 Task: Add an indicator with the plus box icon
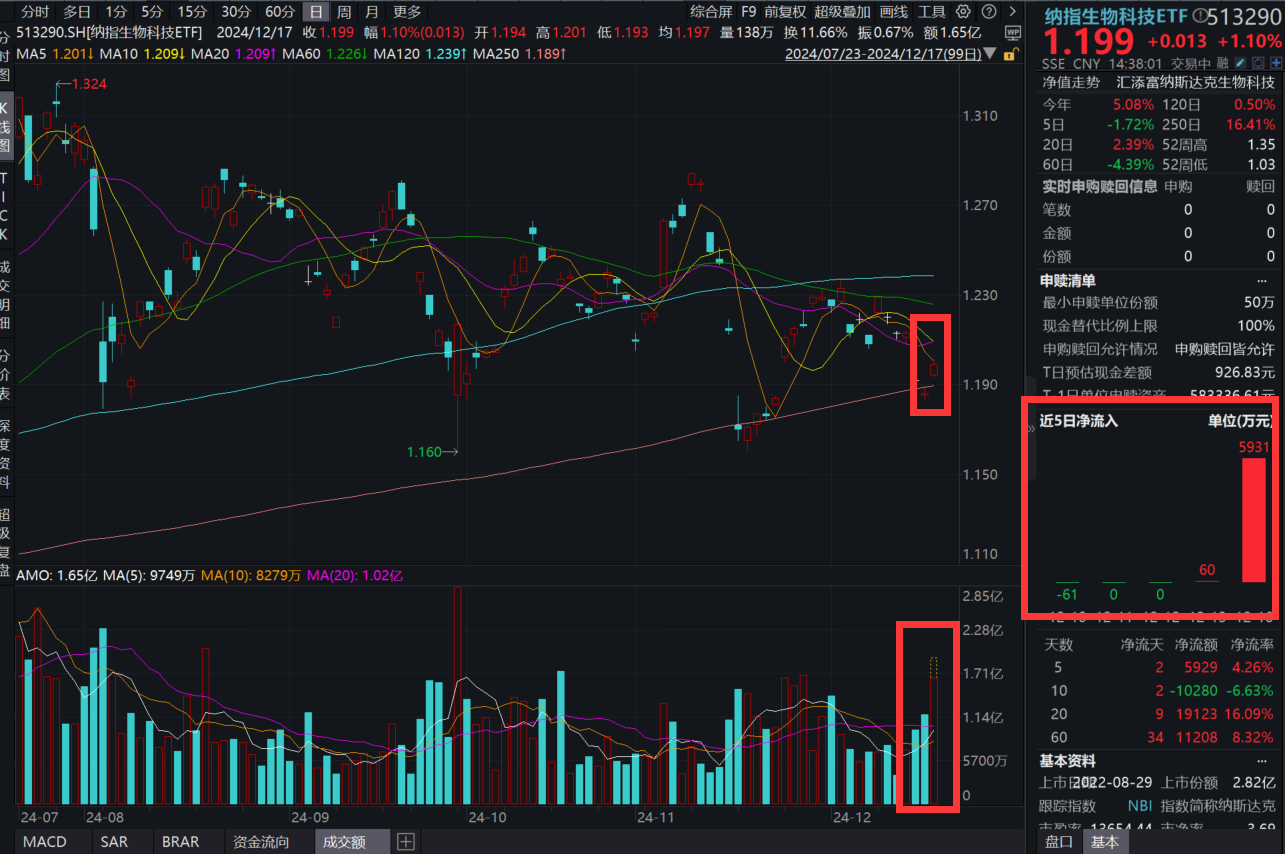(x=406, y=842)
